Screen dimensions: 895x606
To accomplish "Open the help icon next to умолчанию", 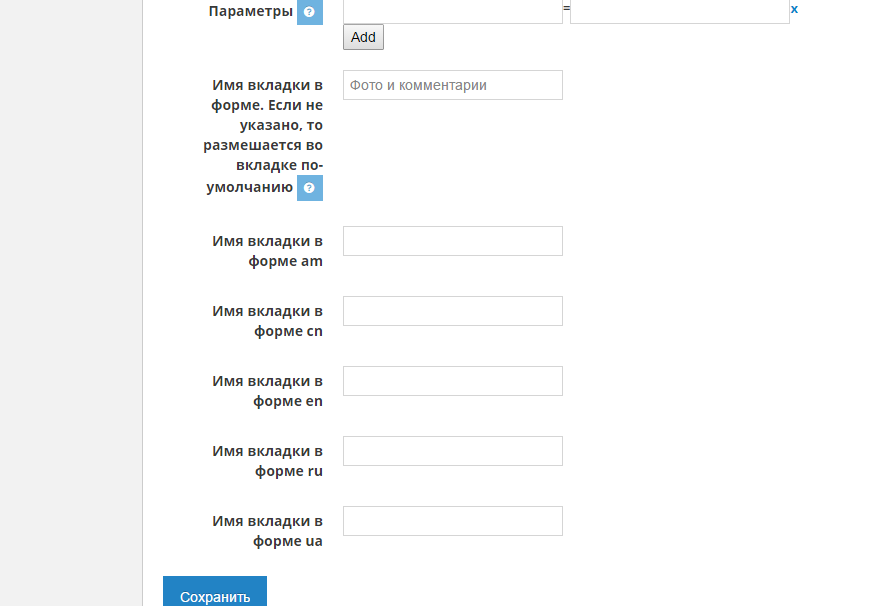I will (309, 188).
